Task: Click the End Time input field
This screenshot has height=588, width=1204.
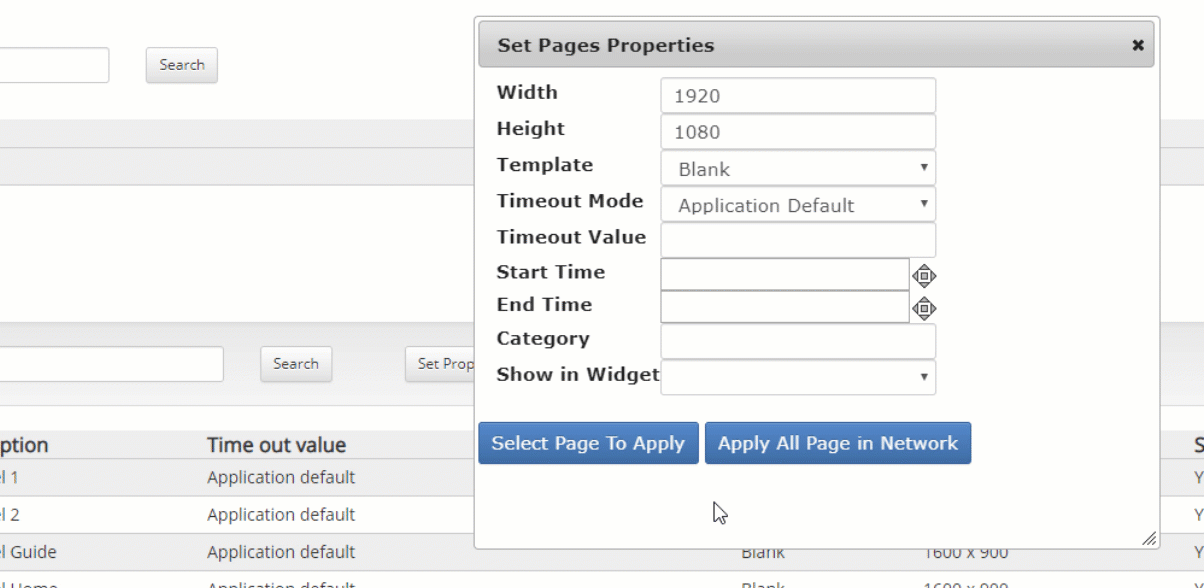Action: tap(785, 307)
